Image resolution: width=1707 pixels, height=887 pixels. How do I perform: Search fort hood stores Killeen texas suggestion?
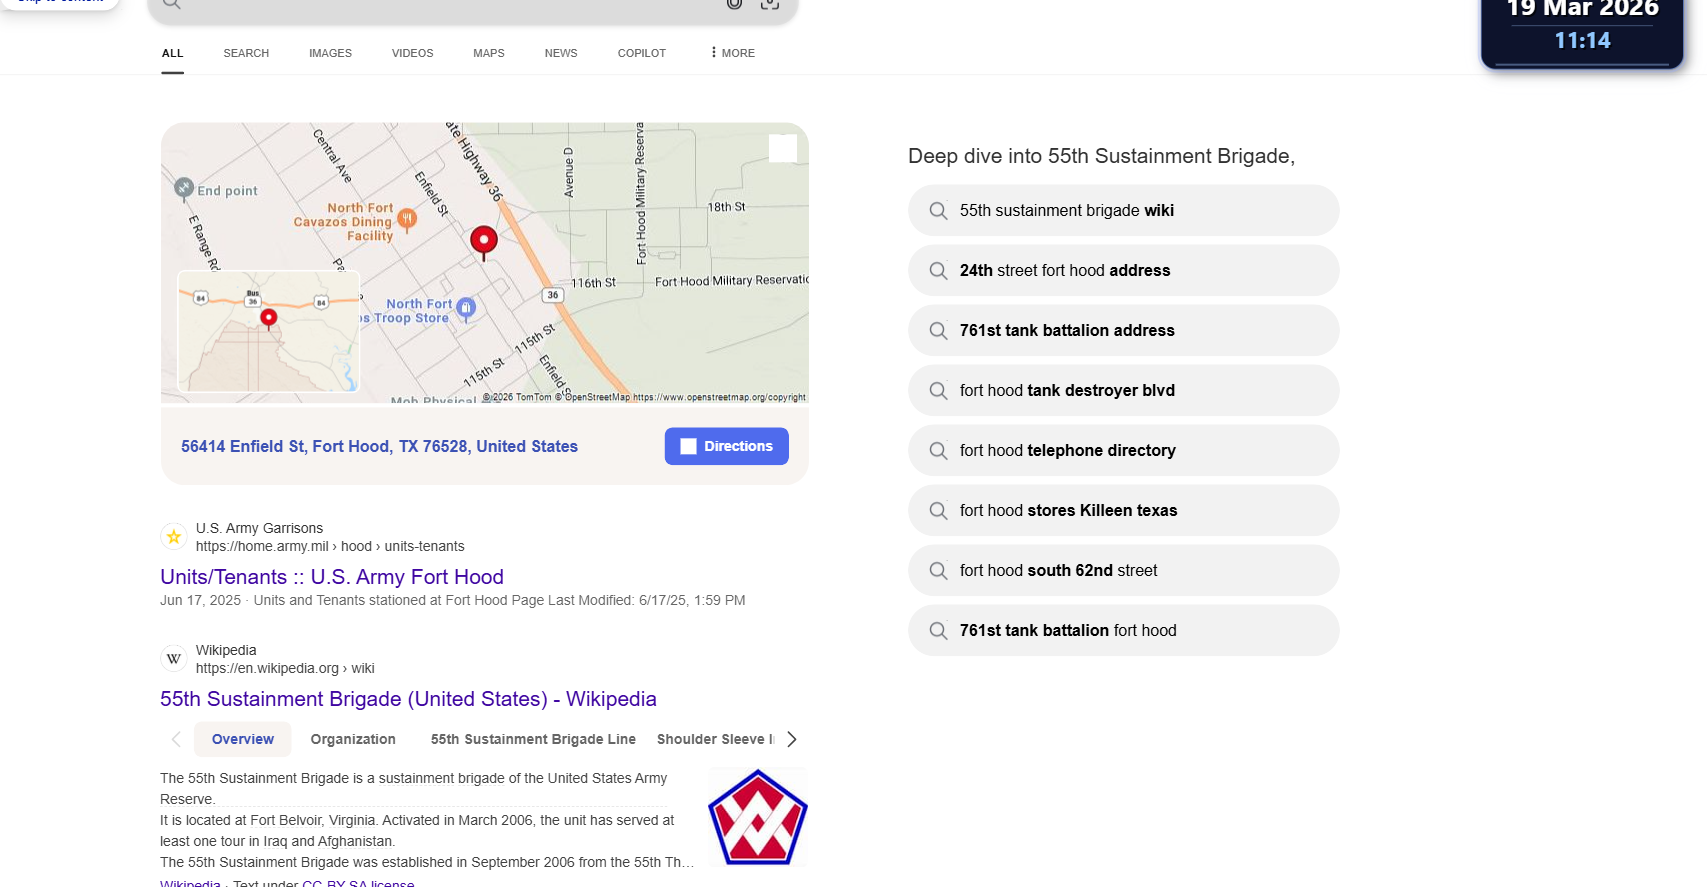click(1123, 510)
